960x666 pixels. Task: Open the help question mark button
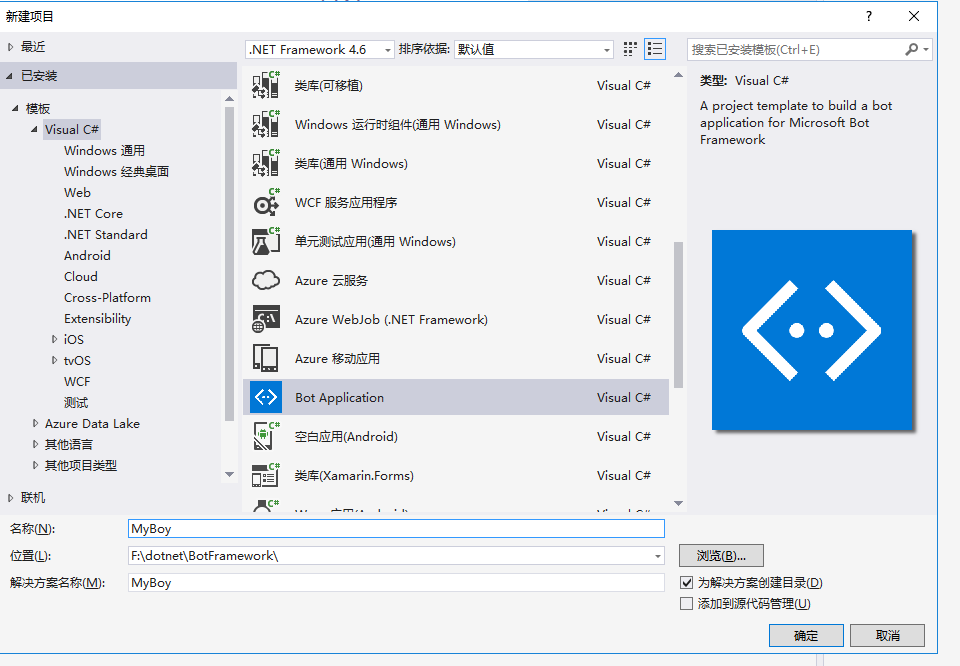pyautogui.click(x=869, y=17)
